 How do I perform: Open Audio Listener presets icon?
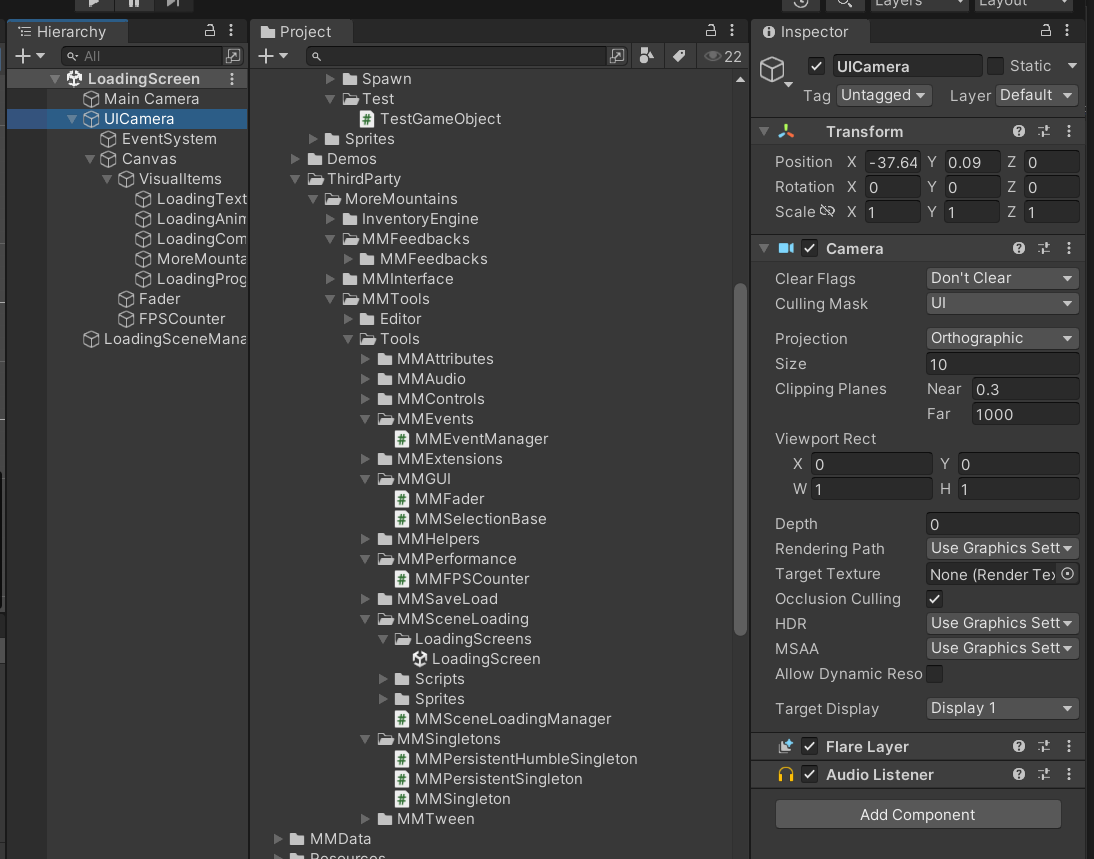click(x=1044, y=775)
